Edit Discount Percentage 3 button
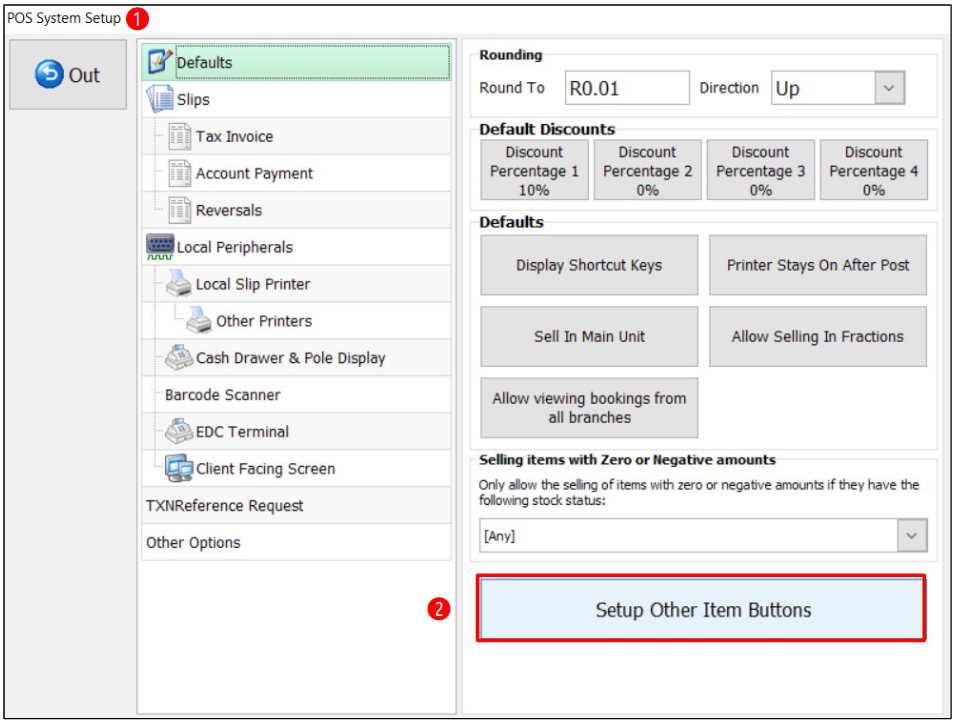The image size is (956, 722). (761, 170)
